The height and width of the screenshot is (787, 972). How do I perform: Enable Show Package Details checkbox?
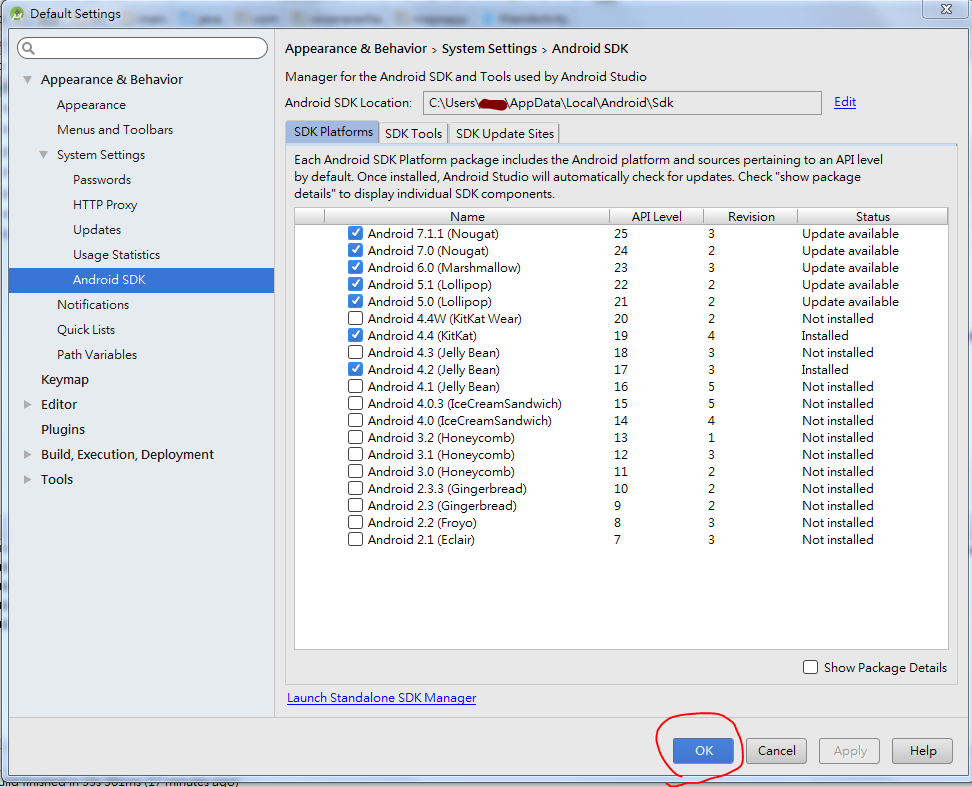[x=810, y=667]
